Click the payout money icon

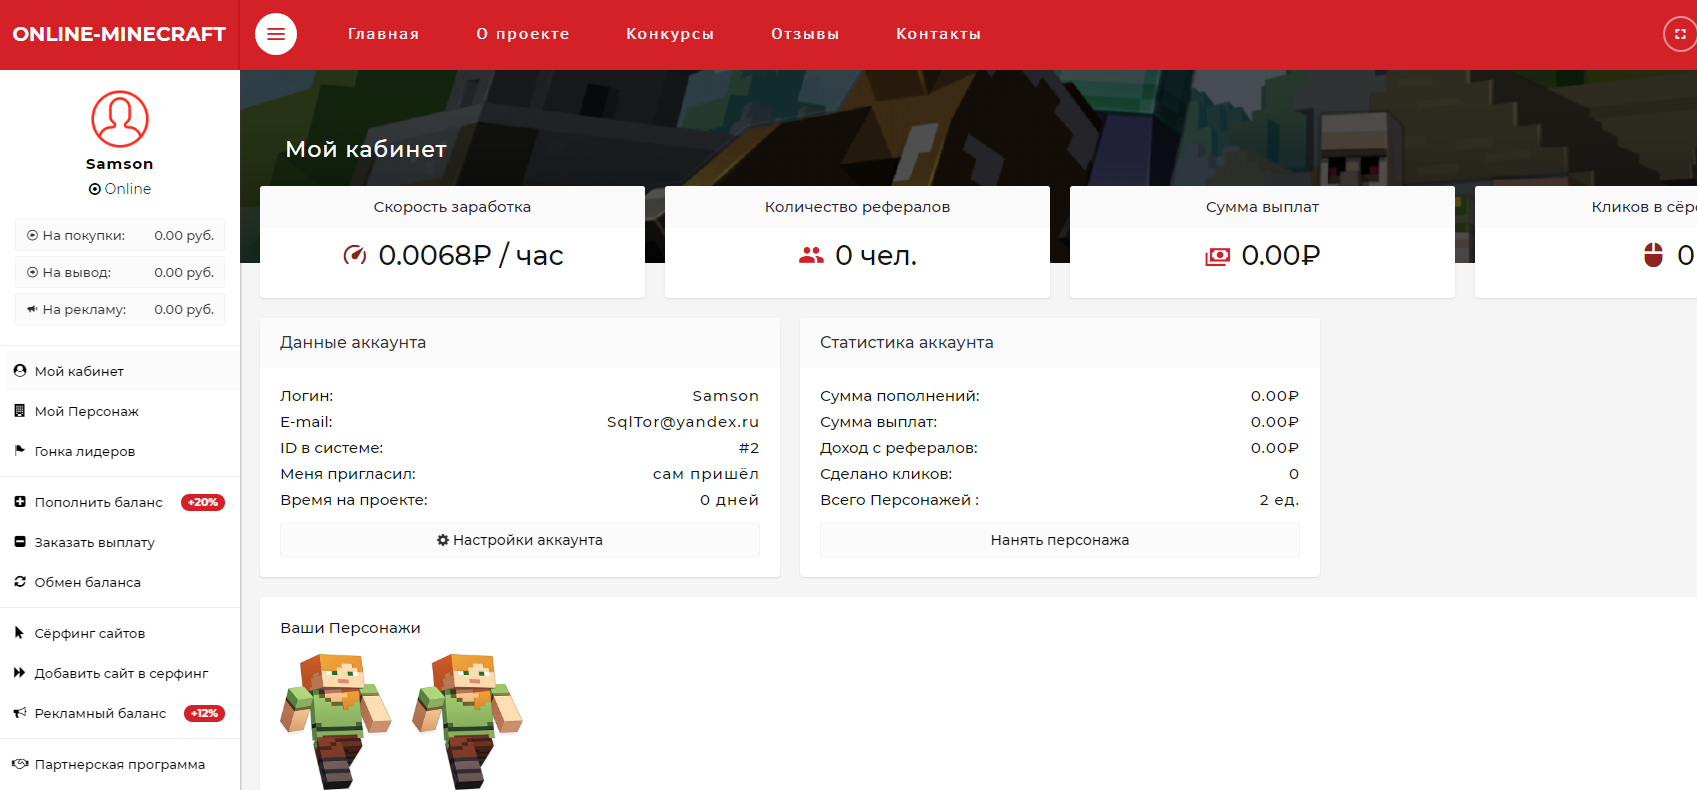[x=1217, y=257]
